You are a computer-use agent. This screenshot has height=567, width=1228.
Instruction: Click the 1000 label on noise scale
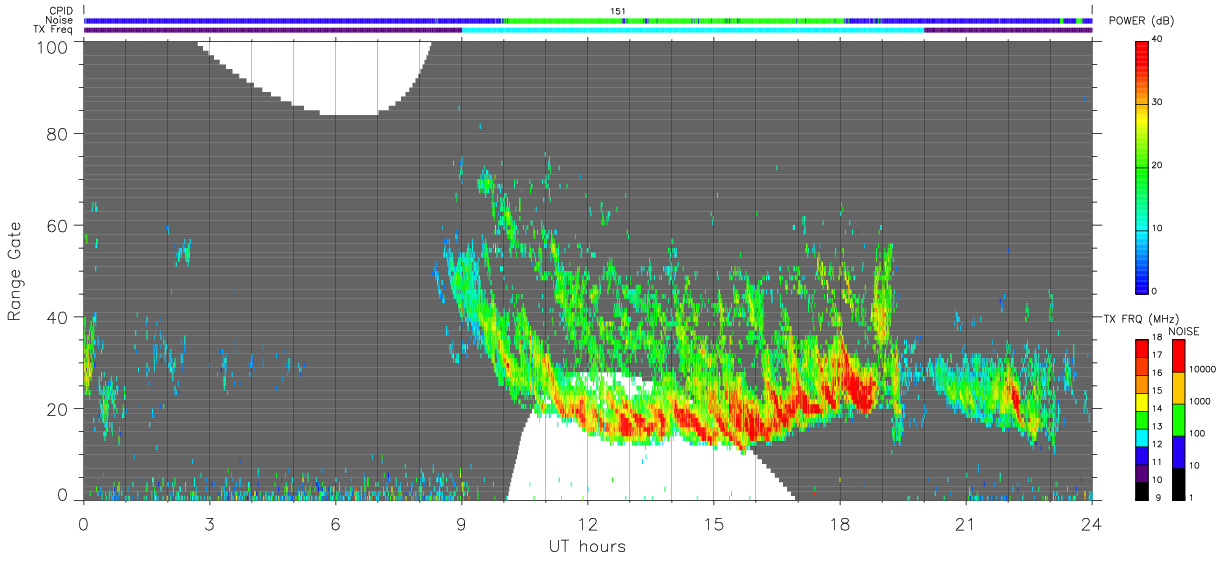(1199, 401)
